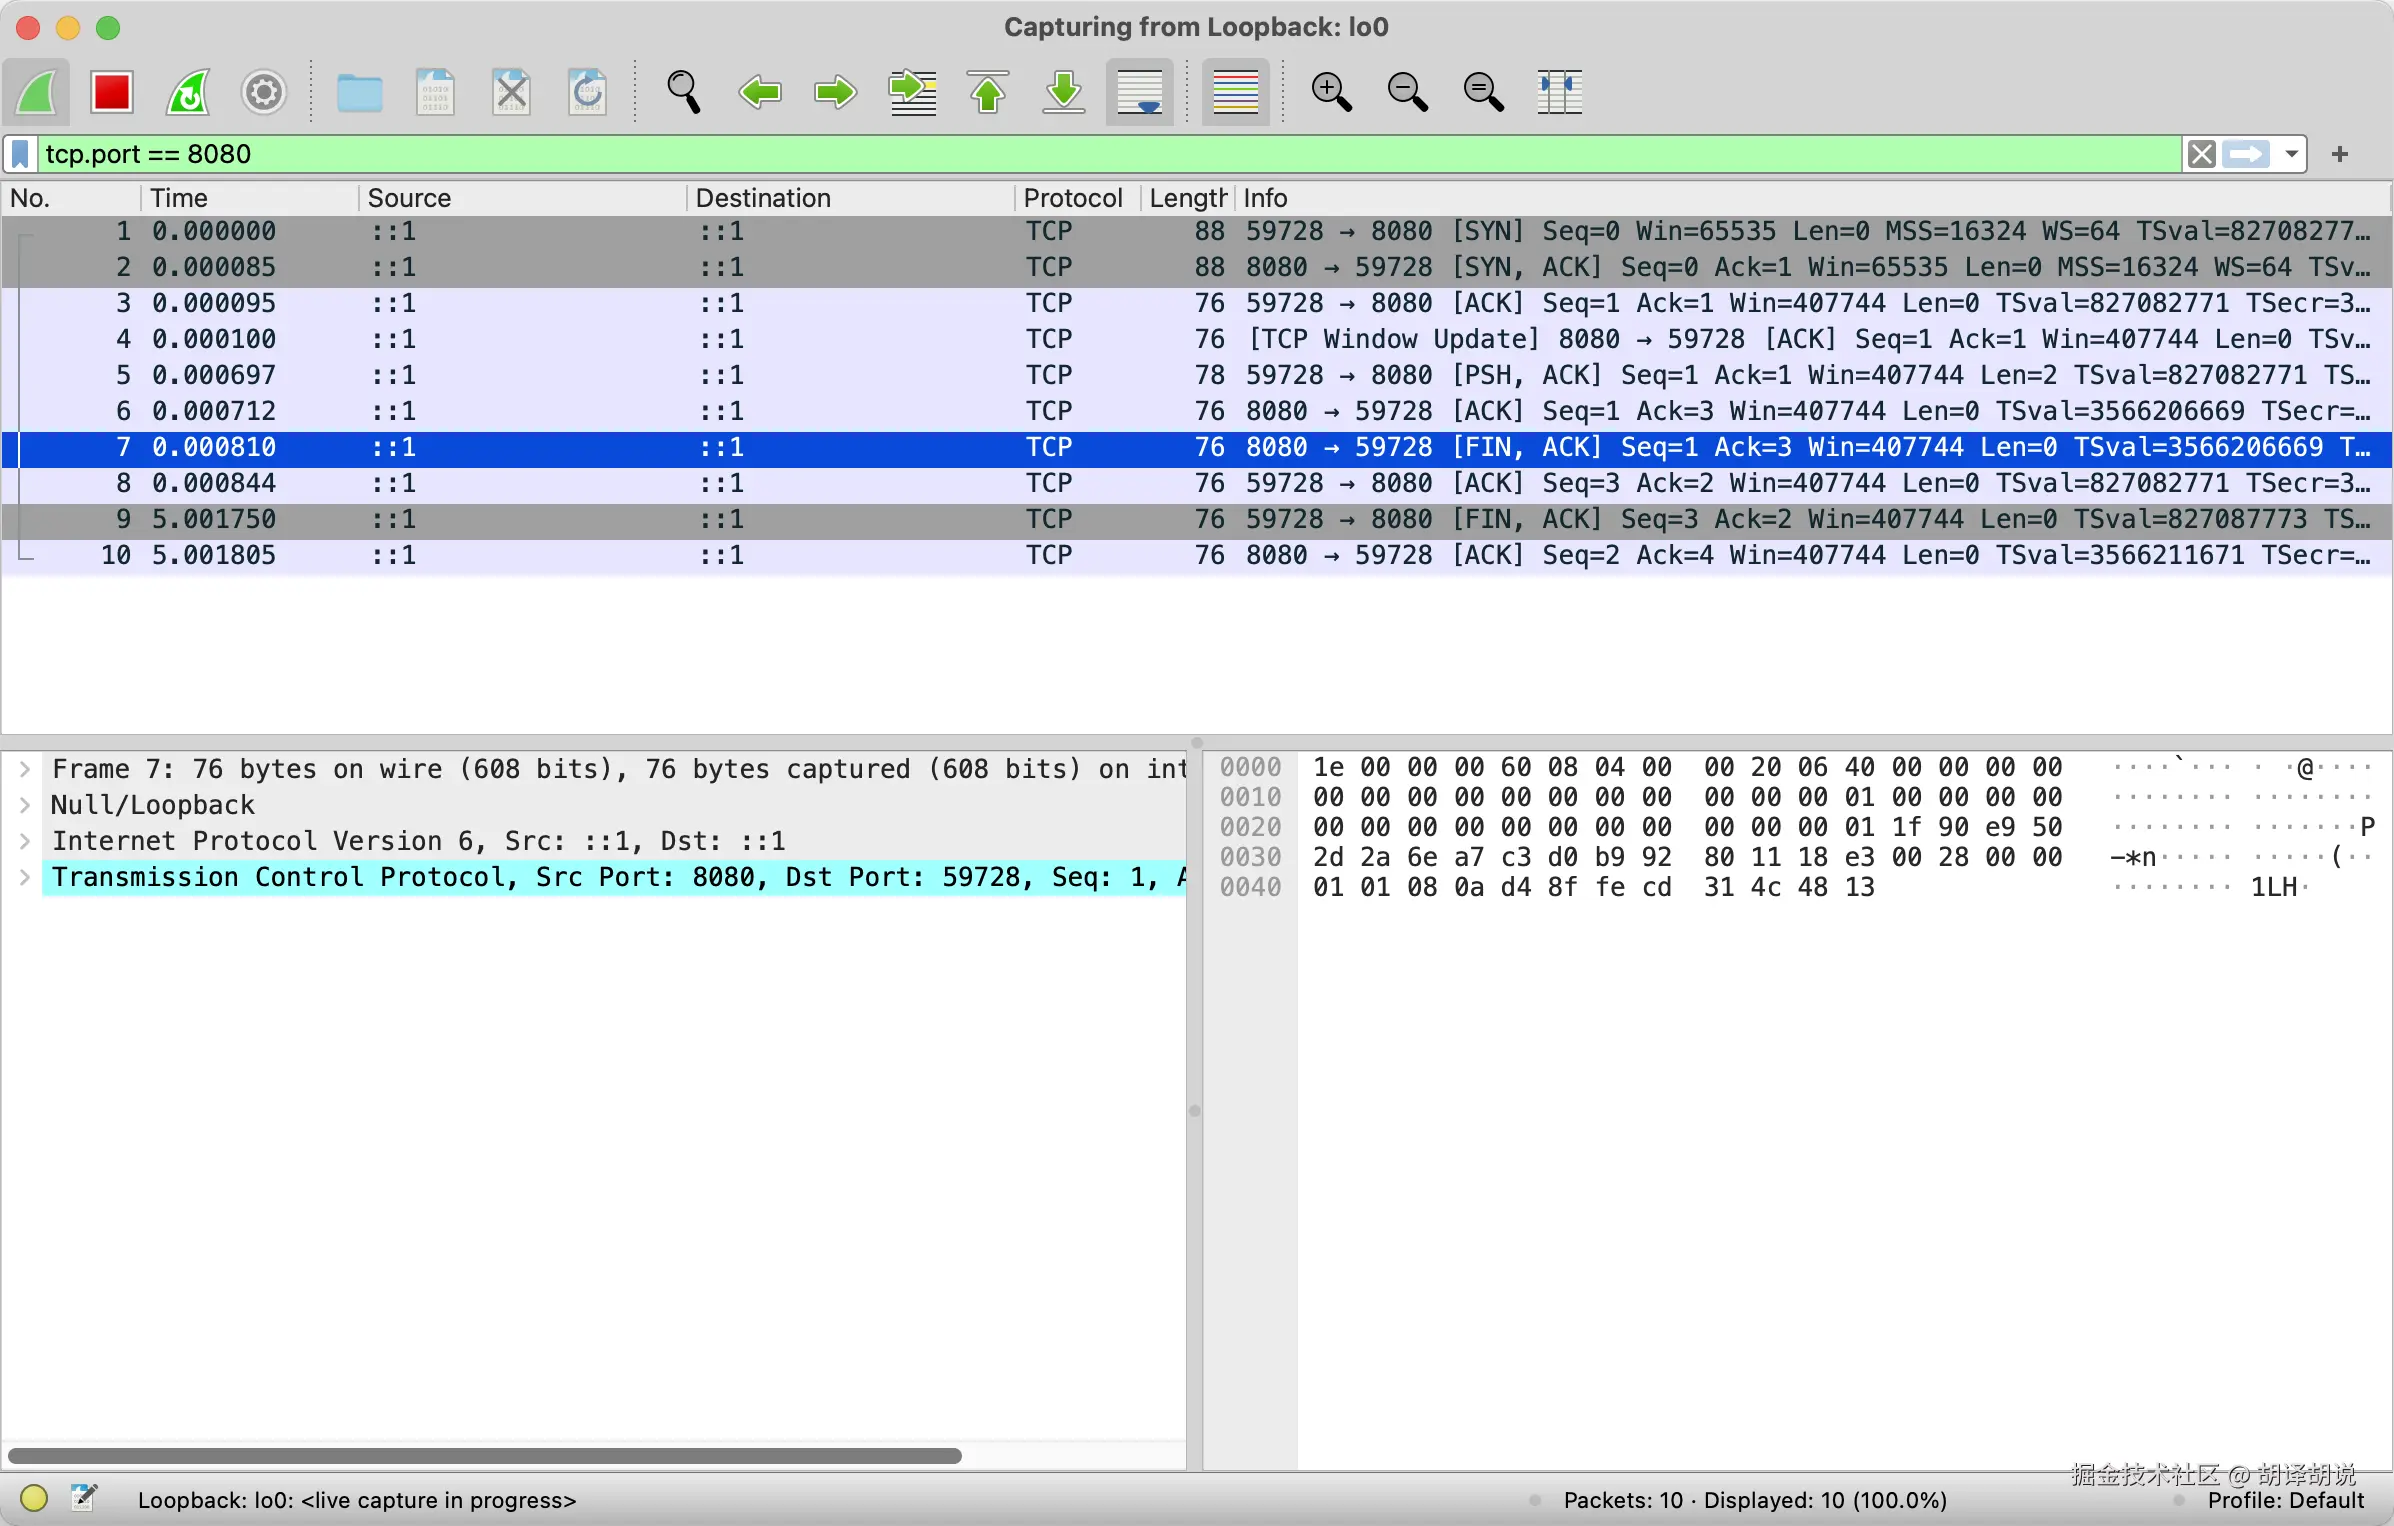The width and height of the screenshot is (2394, 1526).
Task: Click the tcp.port == 8080 filter field
Action: 1100,154
